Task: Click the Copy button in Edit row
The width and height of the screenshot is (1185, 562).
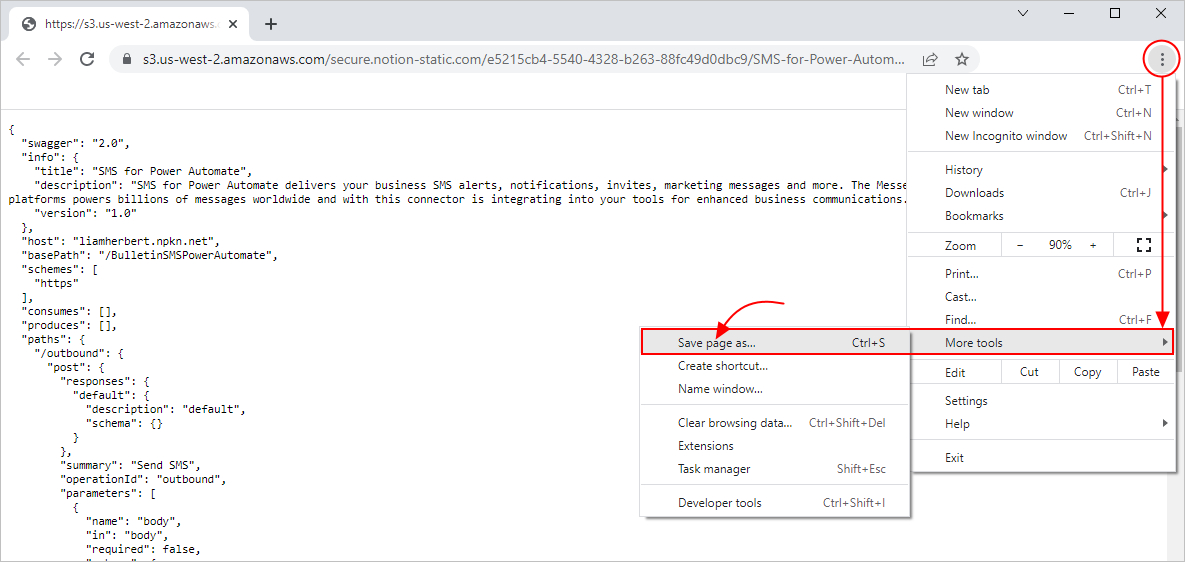Action: click(1087, 372)
